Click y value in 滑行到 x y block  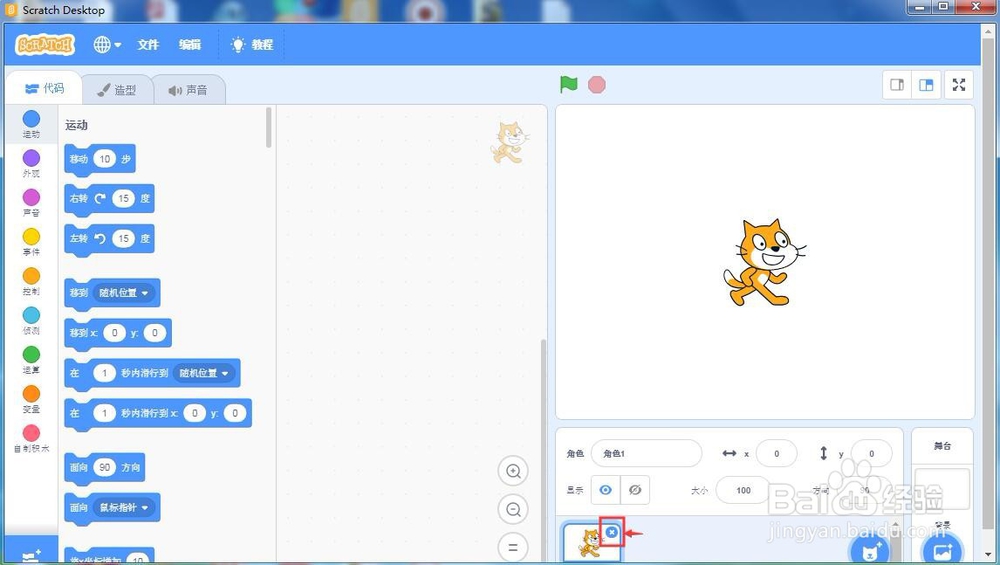point(235,413)
